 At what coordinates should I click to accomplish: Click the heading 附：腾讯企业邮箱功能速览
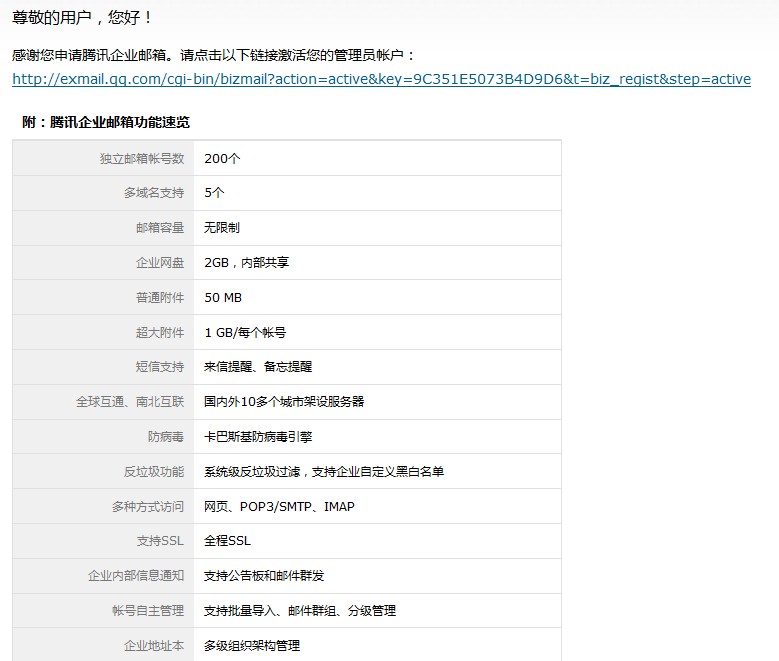coord(106,122)
